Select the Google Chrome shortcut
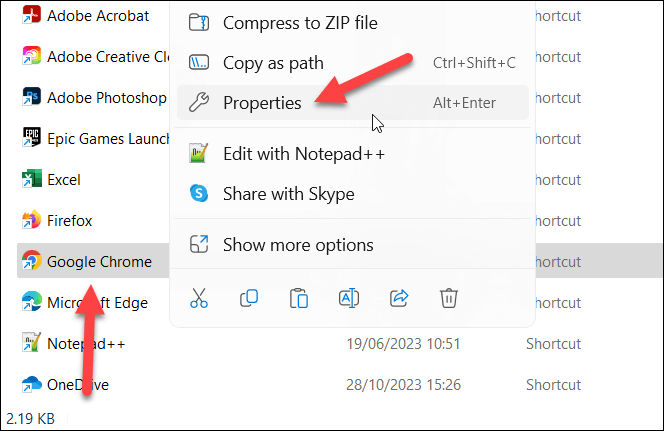 pyautogui.click(x=99, y=262)
